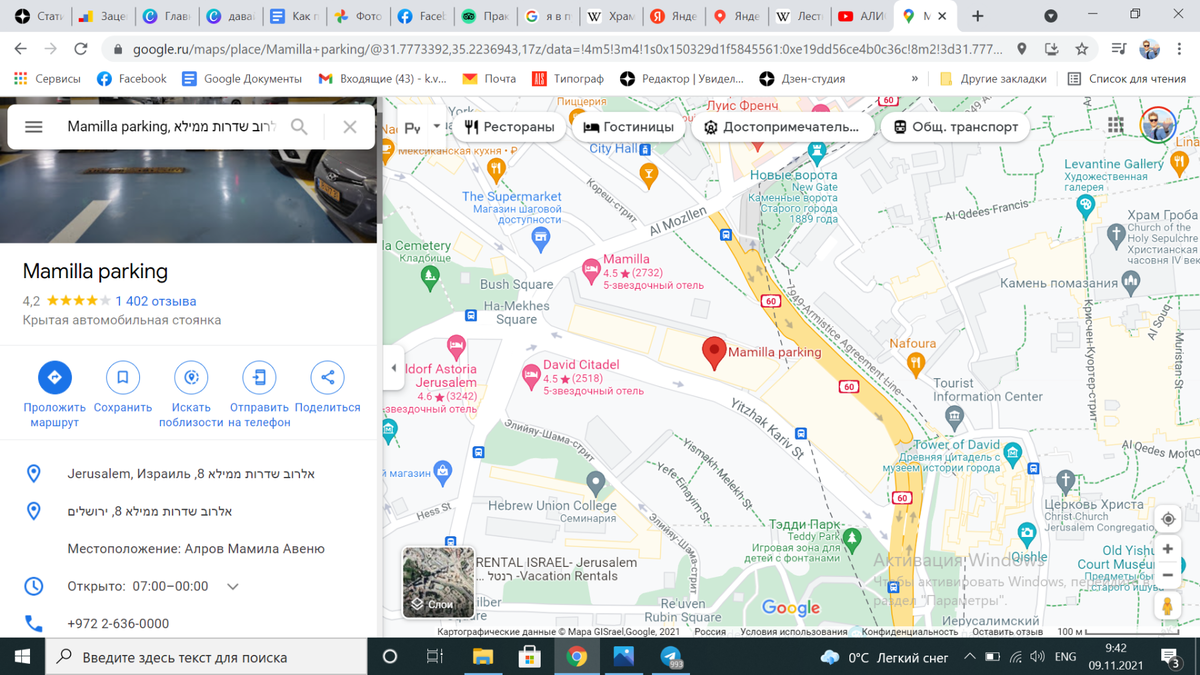Click the Street View pegman icon
Screen dimensions: 1200x675
(x=1167, y=607)
